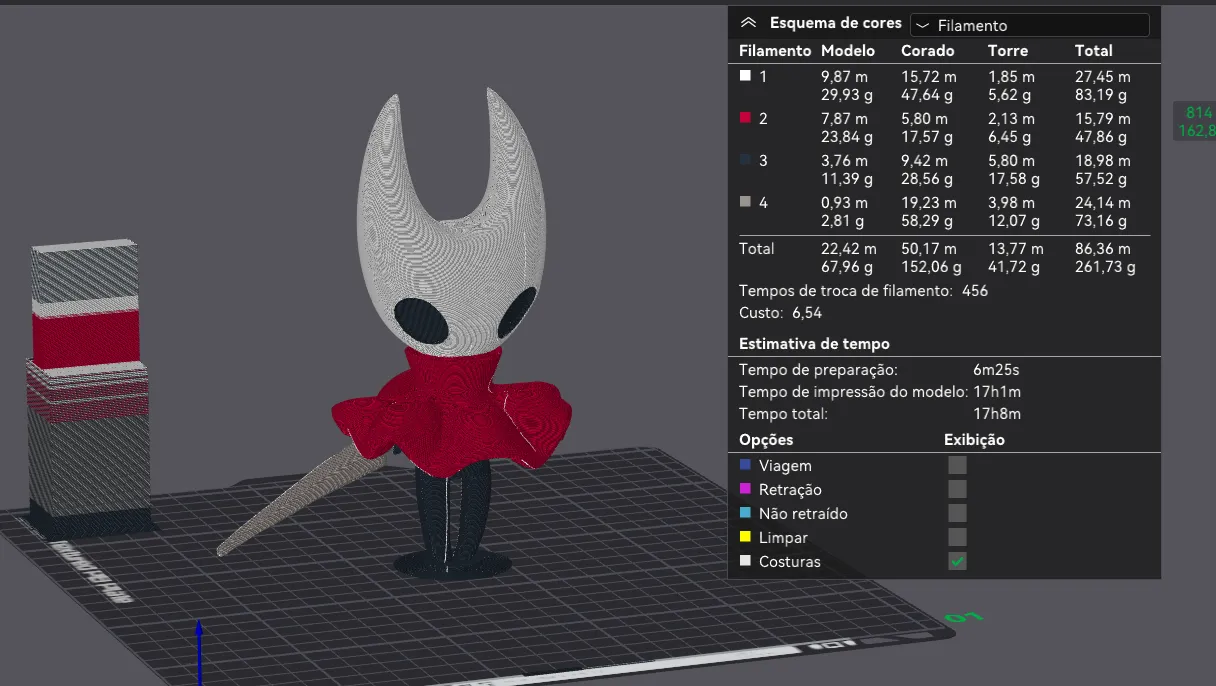Select the gray filament 4 swatch
This screenshot has height=686, width=1216.
[745, 202]
